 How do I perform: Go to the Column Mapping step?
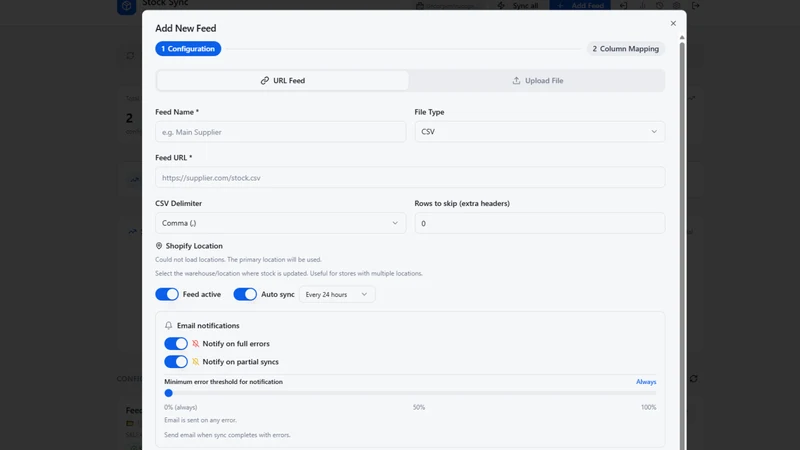tap(626, 49)
